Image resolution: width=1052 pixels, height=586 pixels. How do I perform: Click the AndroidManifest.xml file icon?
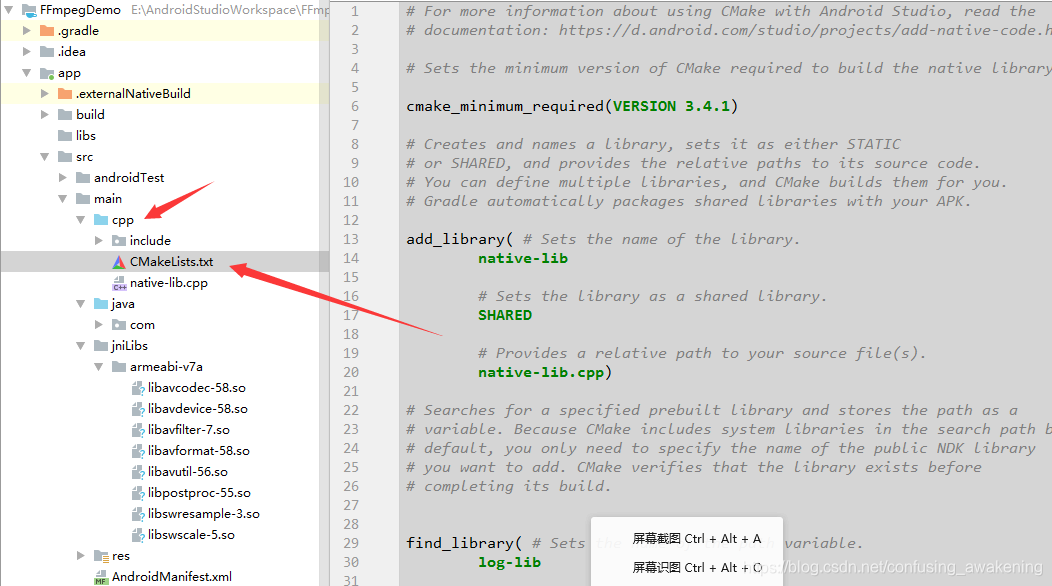point(101,577)
